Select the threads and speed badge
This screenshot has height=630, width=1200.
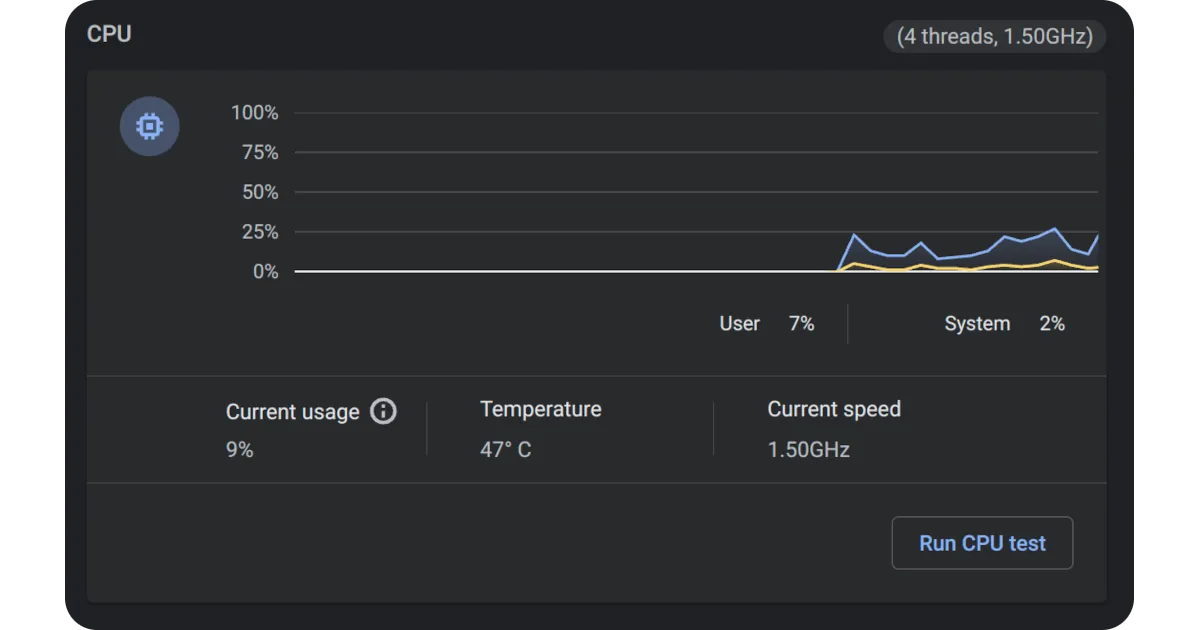tap(995, 37)
